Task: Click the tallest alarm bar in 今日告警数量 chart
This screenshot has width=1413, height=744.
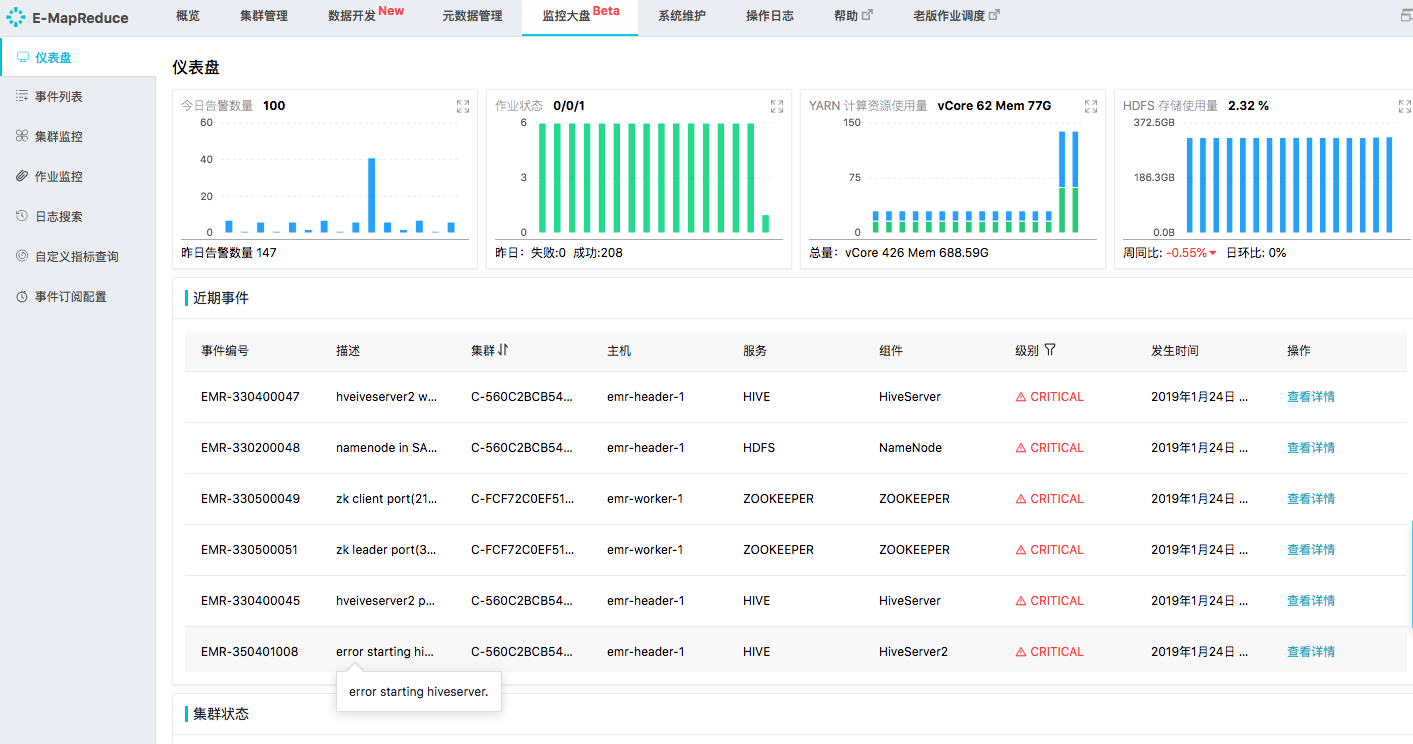Action: point(371,195)
